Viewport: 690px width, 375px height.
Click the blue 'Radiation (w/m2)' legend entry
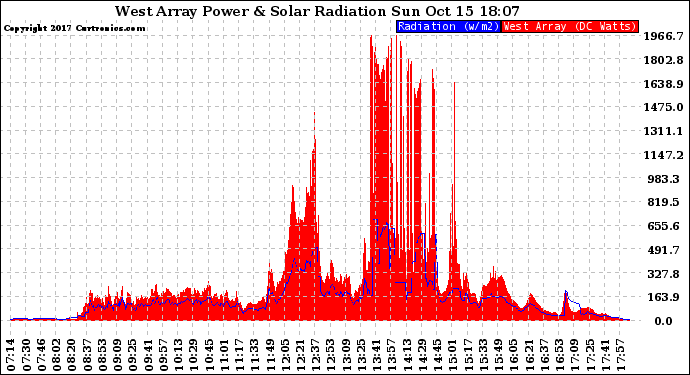(448, 26)
